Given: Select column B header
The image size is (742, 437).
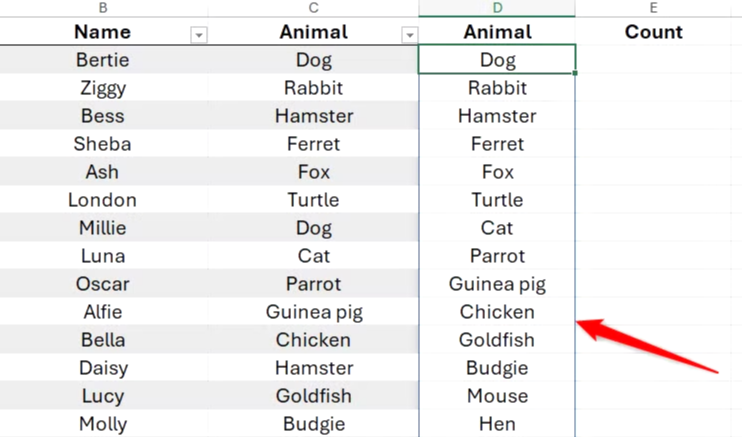Looking at the screenshot, I should (x=103, y=8).
